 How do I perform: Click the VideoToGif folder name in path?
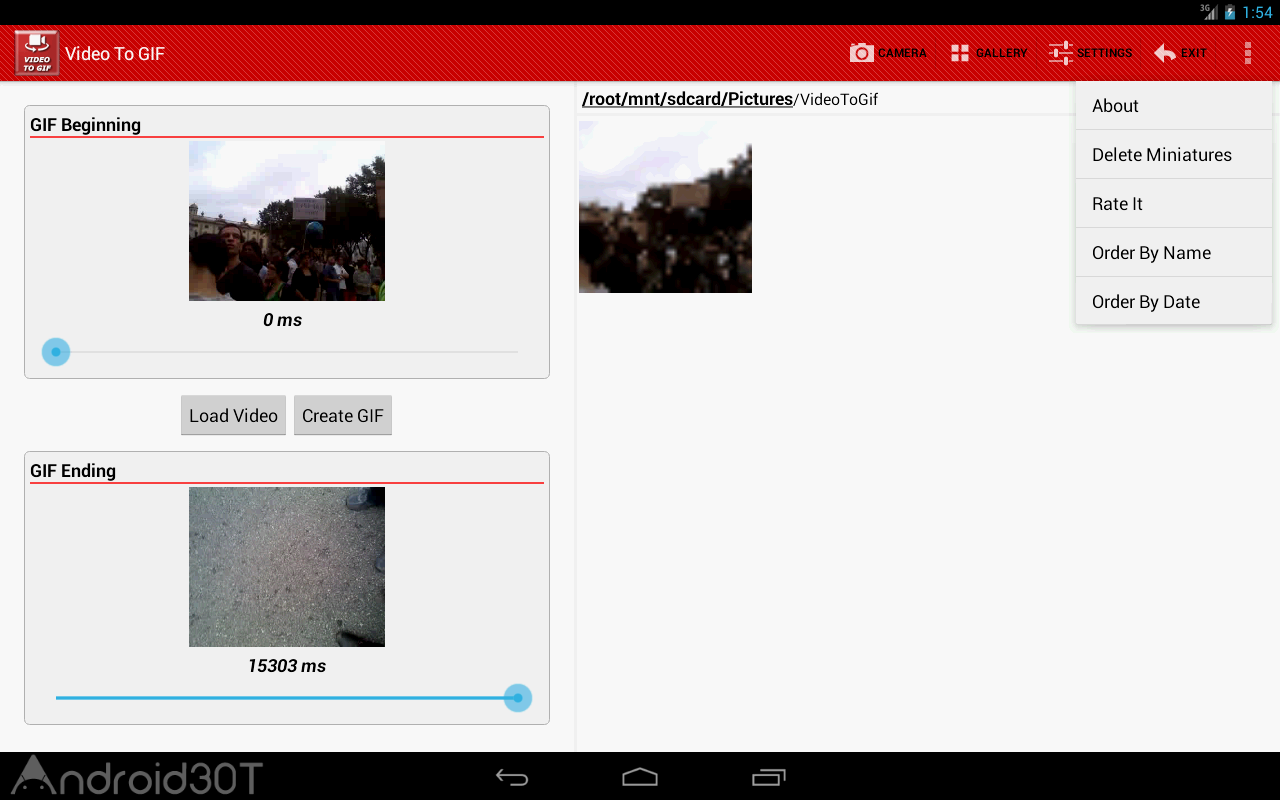839,99
